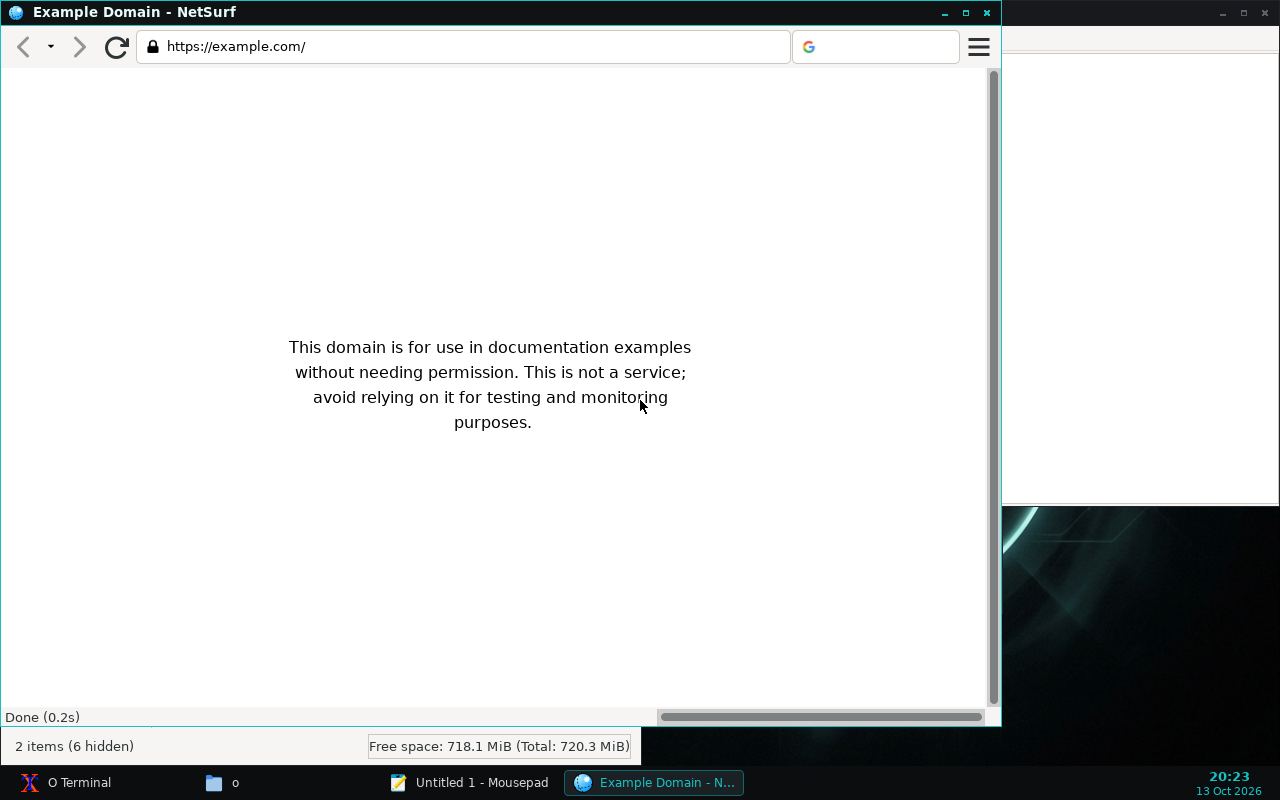This screenshot has height=800, width=1280.
Task: Open the NetSurf hamburger menu
Action: (x=979, y=47)
